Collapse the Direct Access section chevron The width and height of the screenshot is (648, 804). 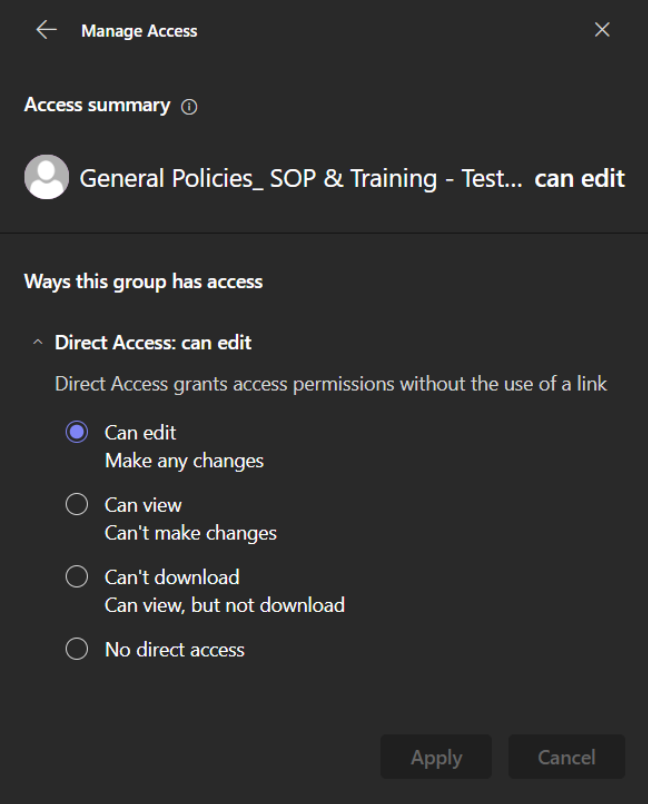[x=38, y=343]
